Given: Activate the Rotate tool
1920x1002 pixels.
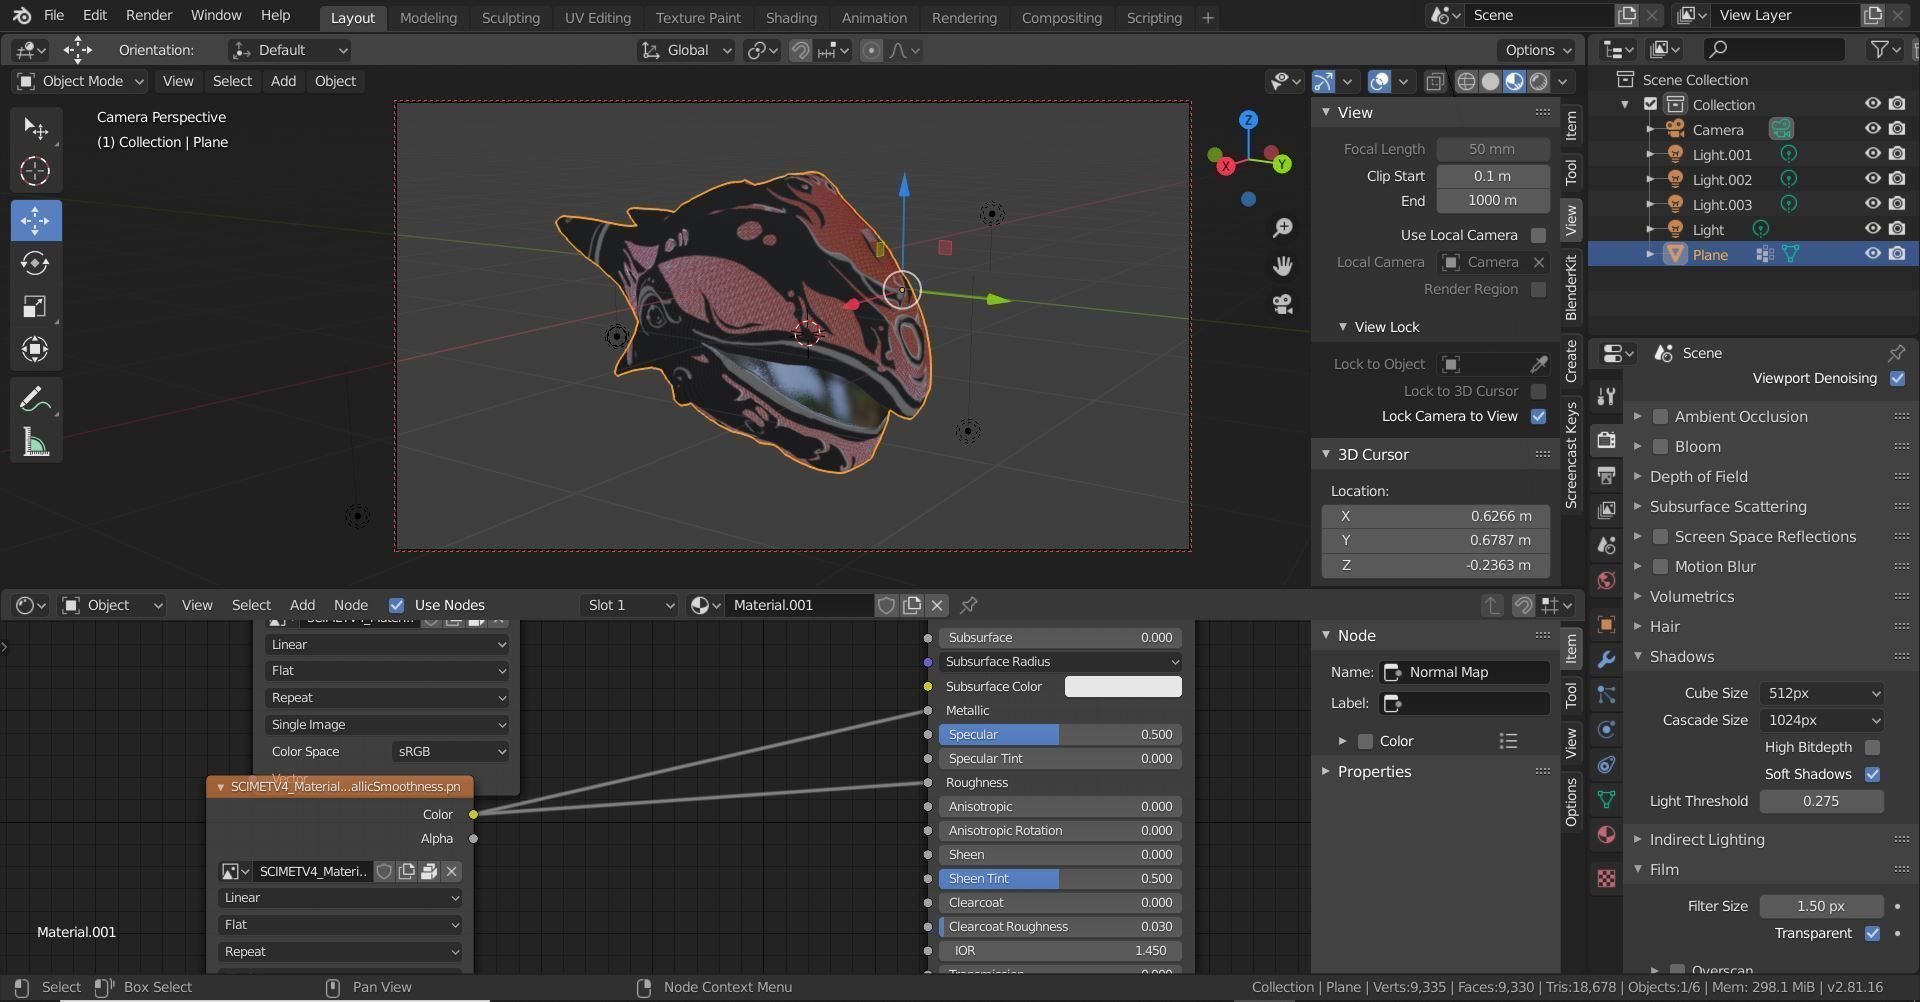Looking at the screenshot, I should 35,263.
